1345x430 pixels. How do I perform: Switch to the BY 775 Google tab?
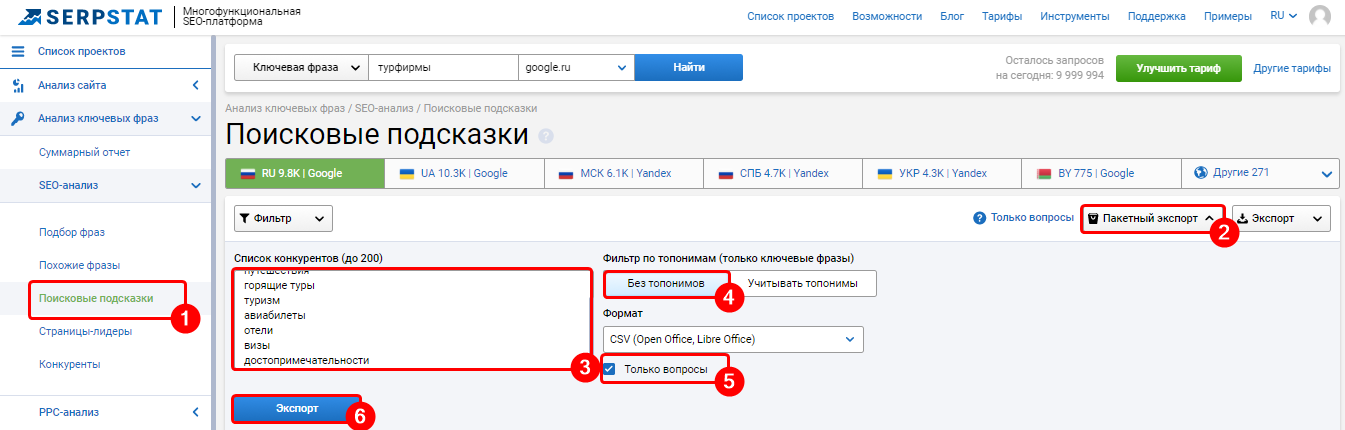(1101, 173)
